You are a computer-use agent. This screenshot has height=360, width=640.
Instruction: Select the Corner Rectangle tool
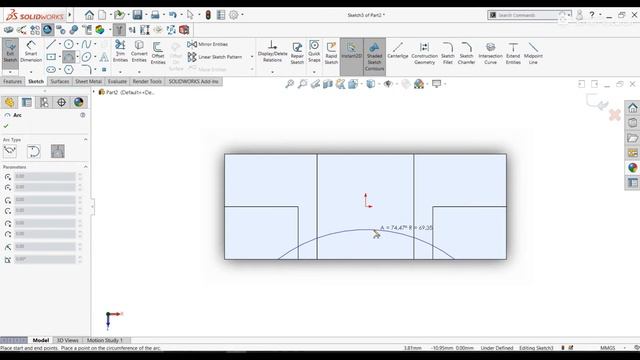(51, 57)
